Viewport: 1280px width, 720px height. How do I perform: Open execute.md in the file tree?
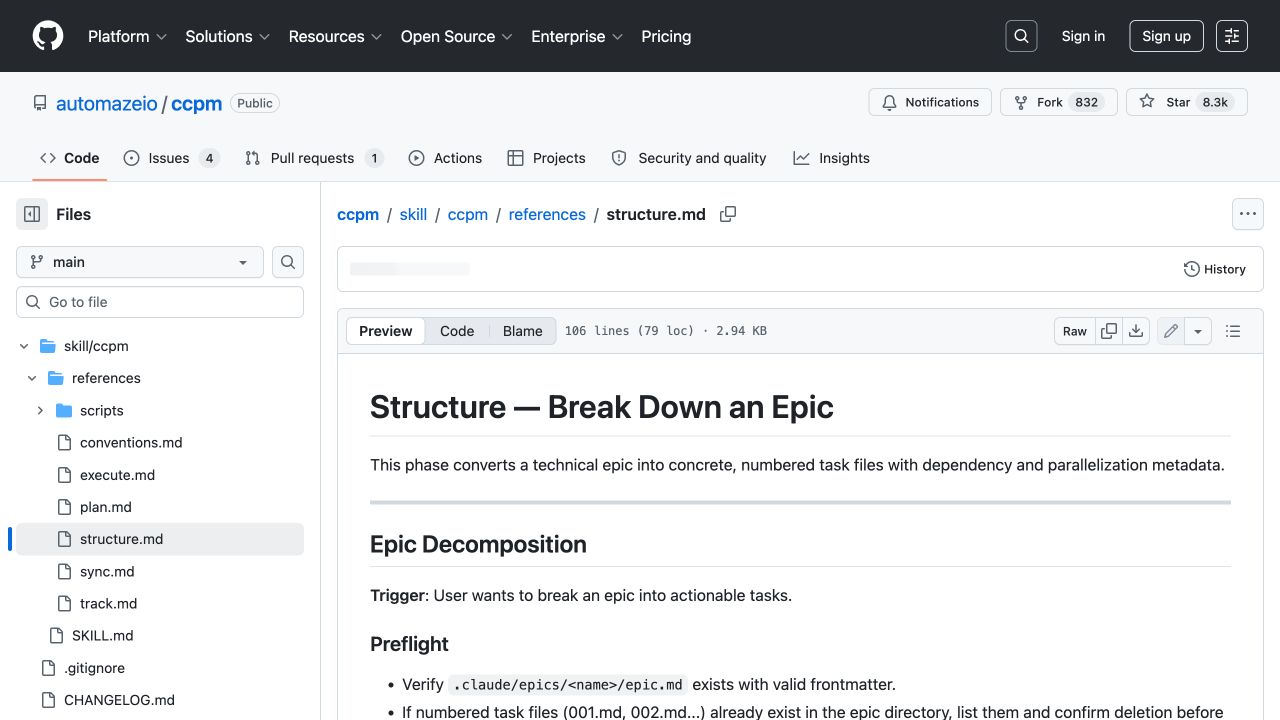click(x=117, y=475)
